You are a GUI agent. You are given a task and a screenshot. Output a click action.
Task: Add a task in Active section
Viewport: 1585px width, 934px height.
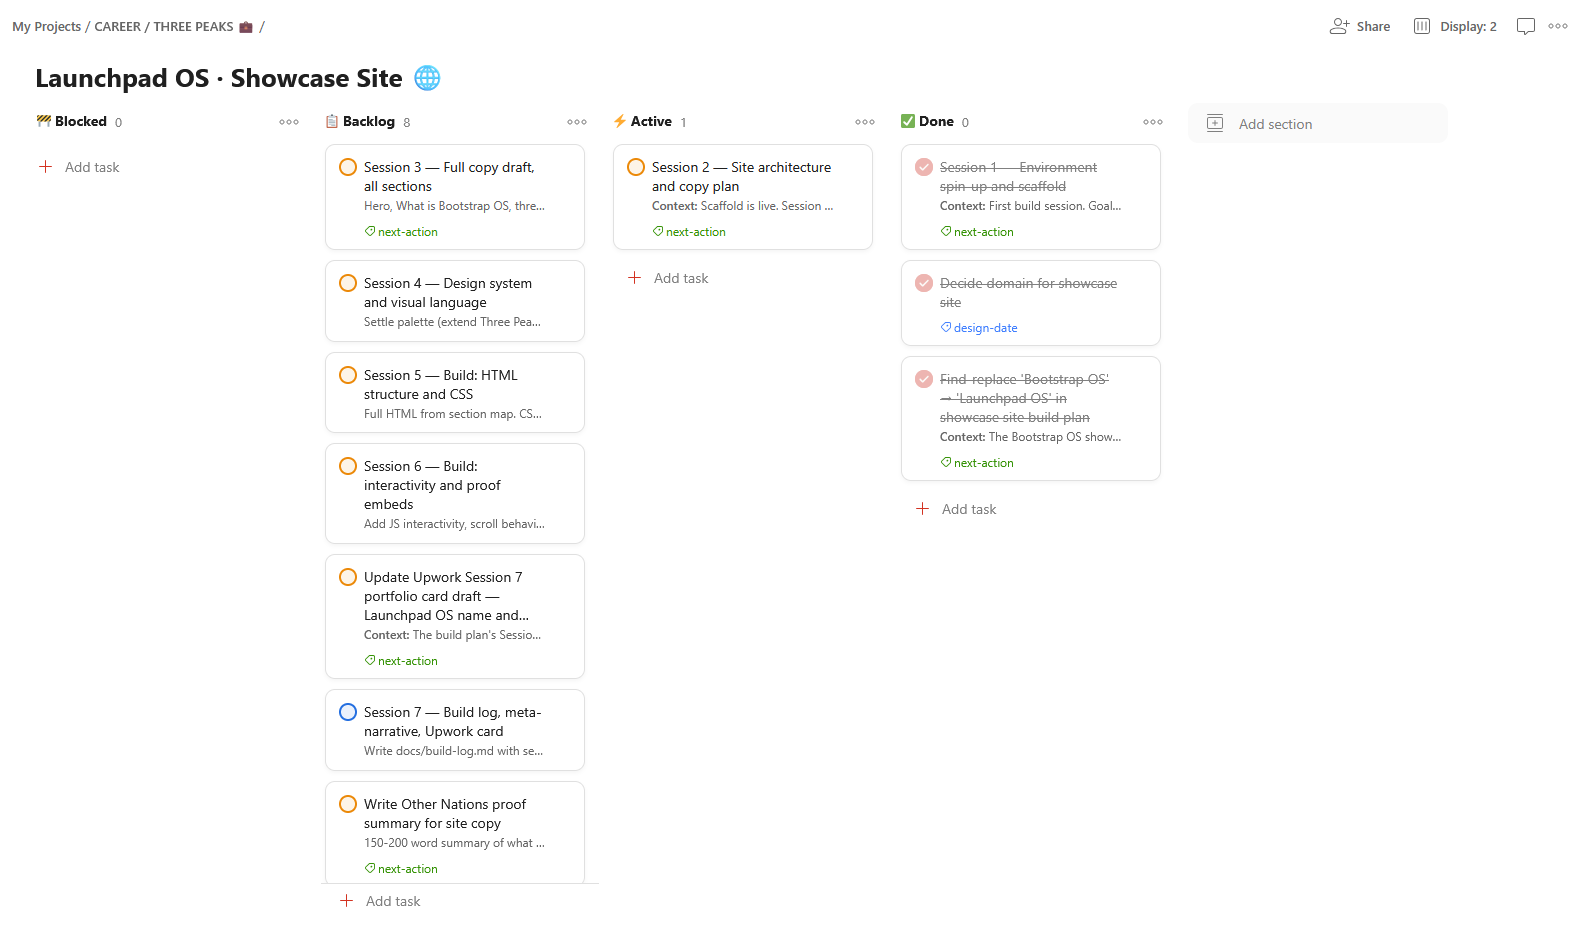pyautogui.click(x=668, y=278)
